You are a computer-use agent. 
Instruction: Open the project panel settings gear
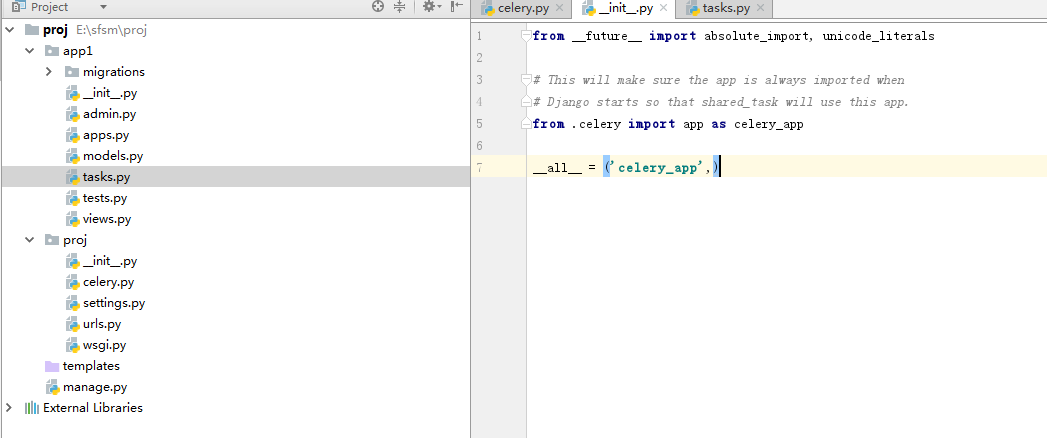tap(431, 7)
